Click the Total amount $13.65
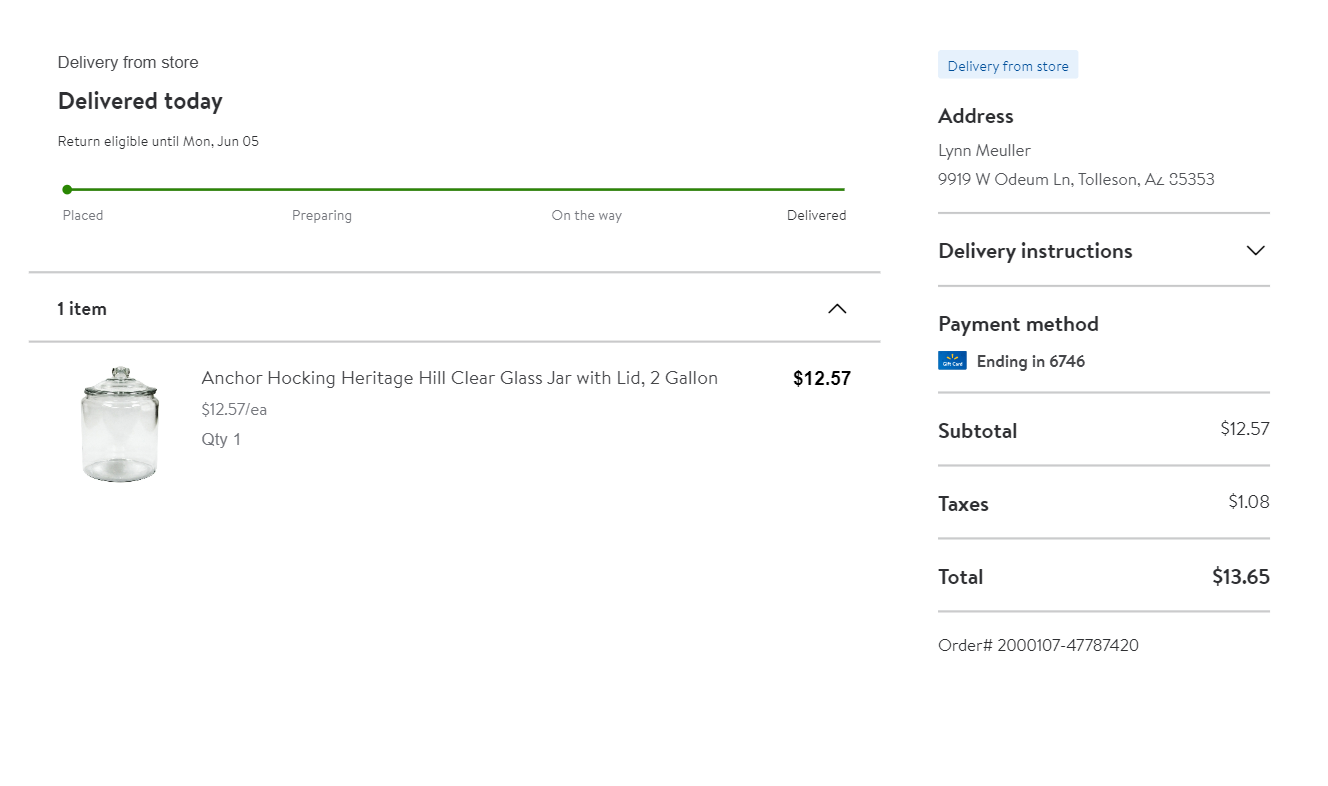This screenshot has width=1328, height=786. point(1240,577)
